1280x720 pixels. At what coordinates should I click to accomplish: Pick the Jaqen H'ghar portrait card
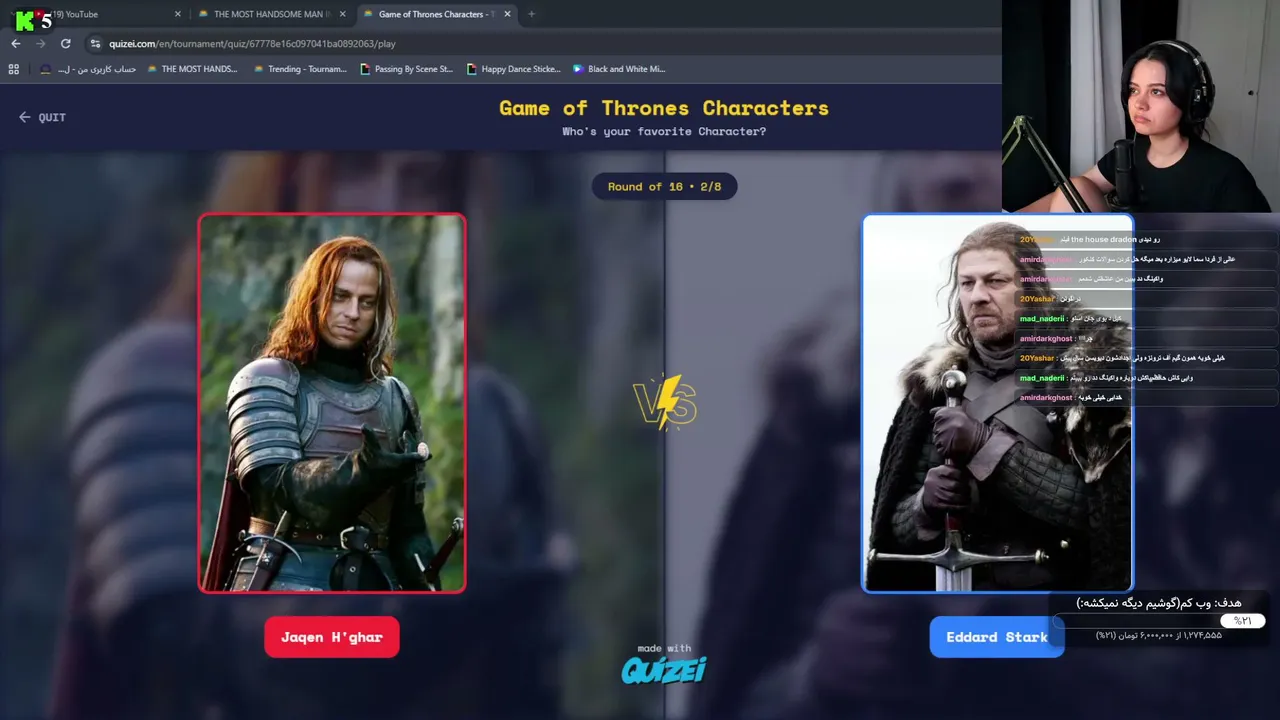tap(332, 403)
